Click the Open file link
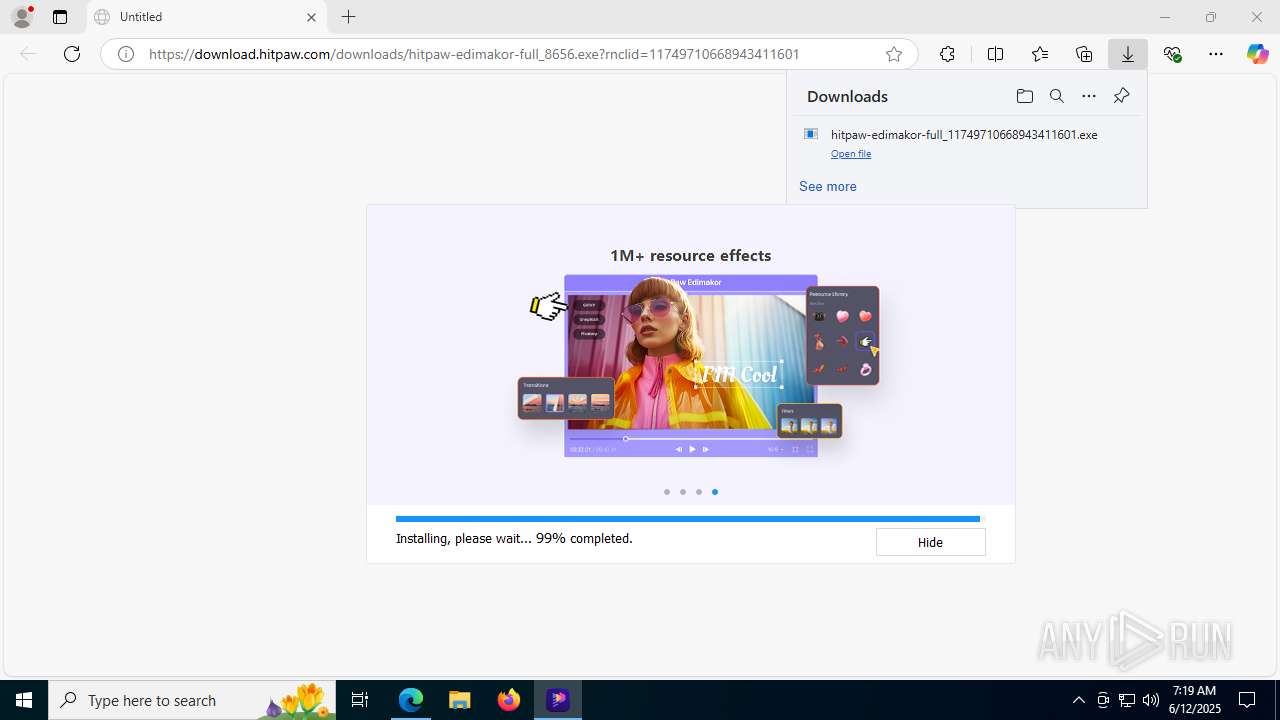1280x720 pixels. (x=851, y=154)
